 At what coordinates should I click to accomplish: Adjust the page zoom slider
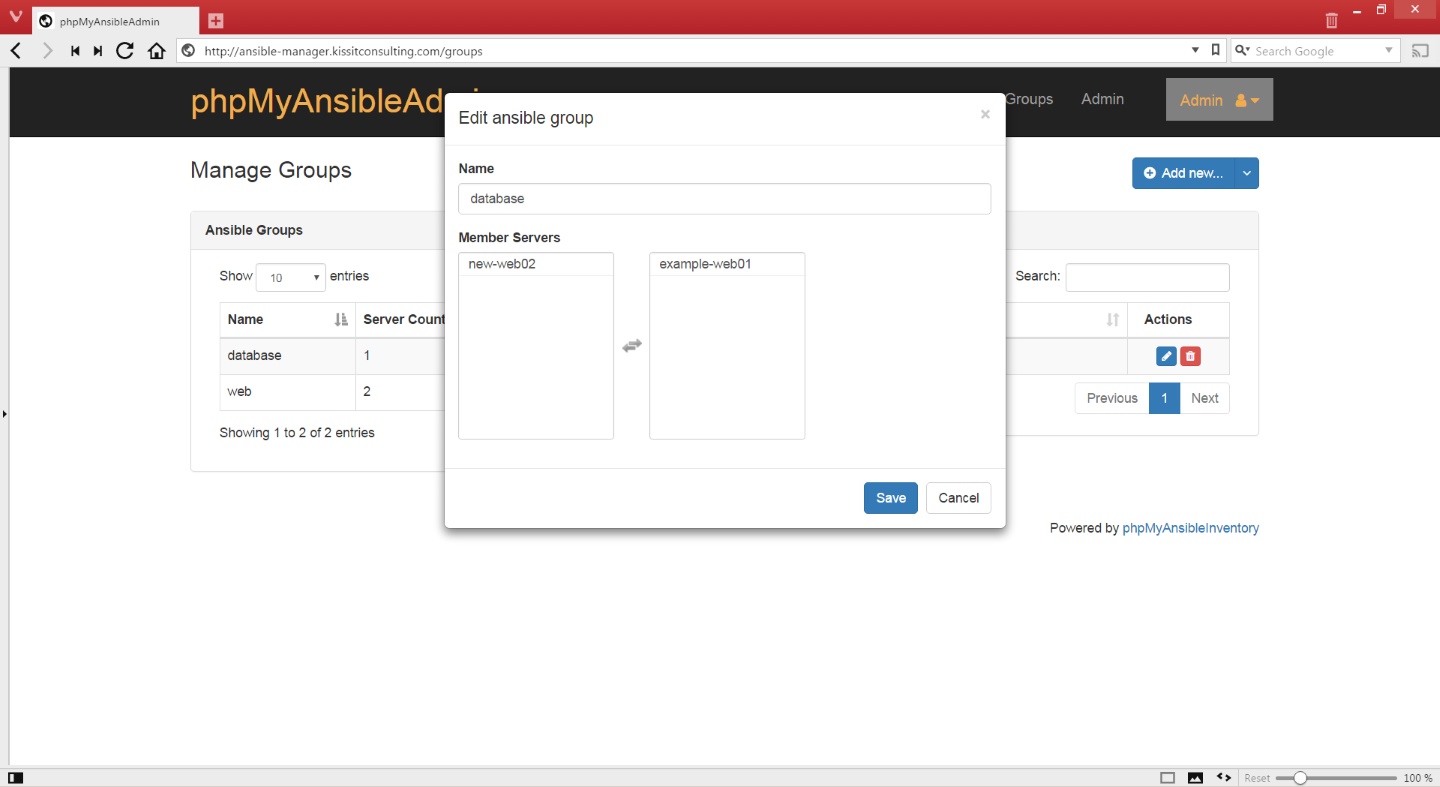[1300, 778]
